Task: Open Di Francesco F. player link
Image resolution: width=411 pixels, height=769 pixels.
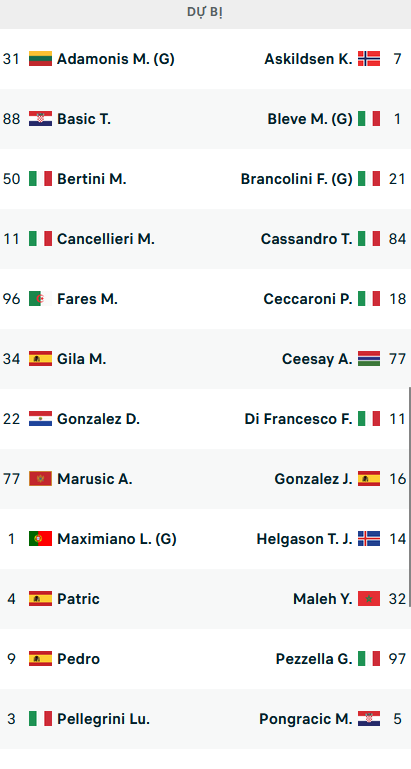Action: pyautogui.click(x=298, y=419)
